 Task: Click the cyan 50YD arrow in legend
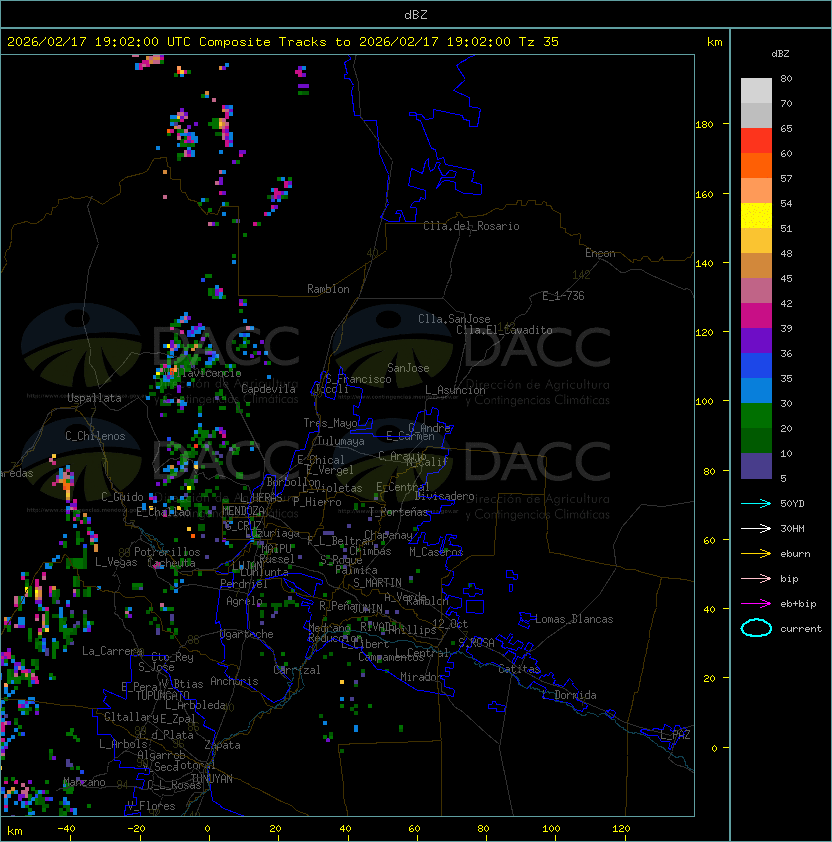[x=756, y=503]
